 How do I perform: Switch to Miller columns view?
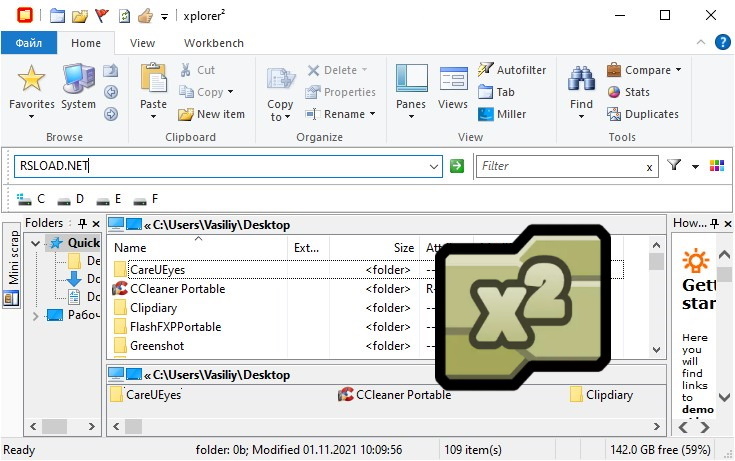pos(502,114)
